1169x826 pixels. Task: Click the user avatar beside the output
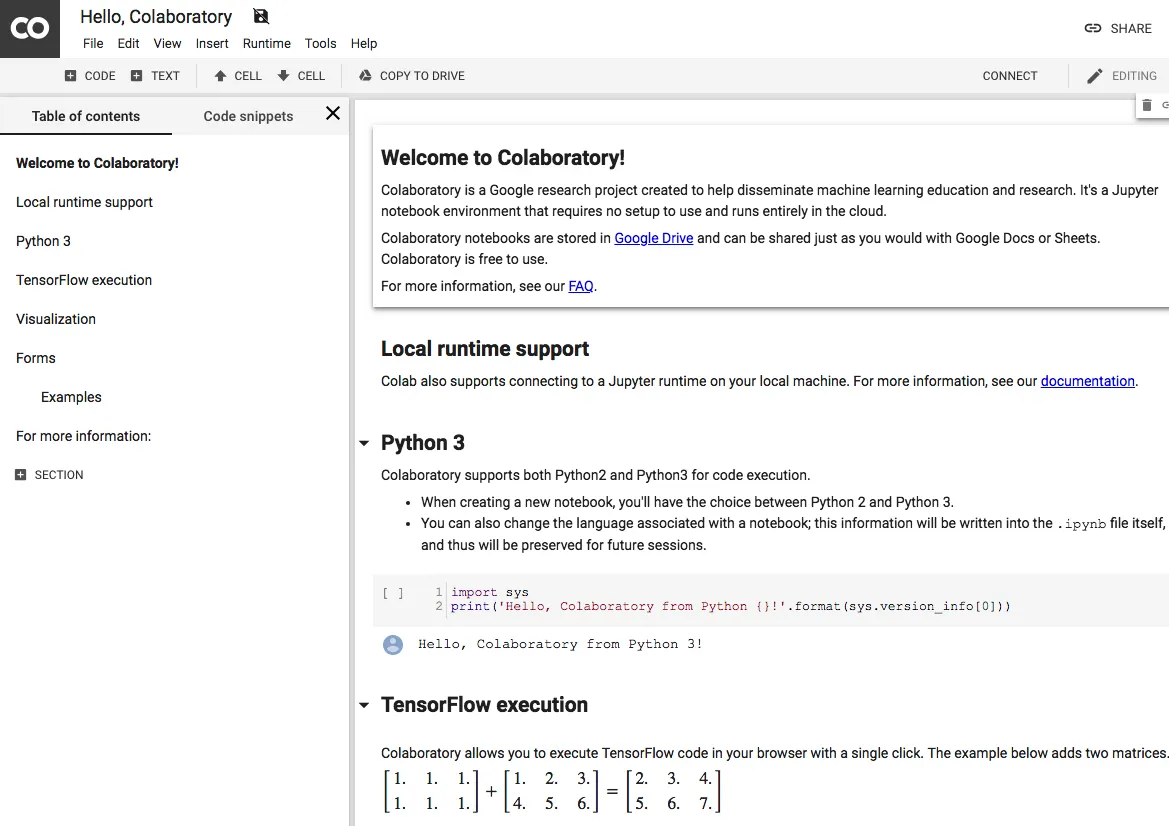click(x=393, y=645)
